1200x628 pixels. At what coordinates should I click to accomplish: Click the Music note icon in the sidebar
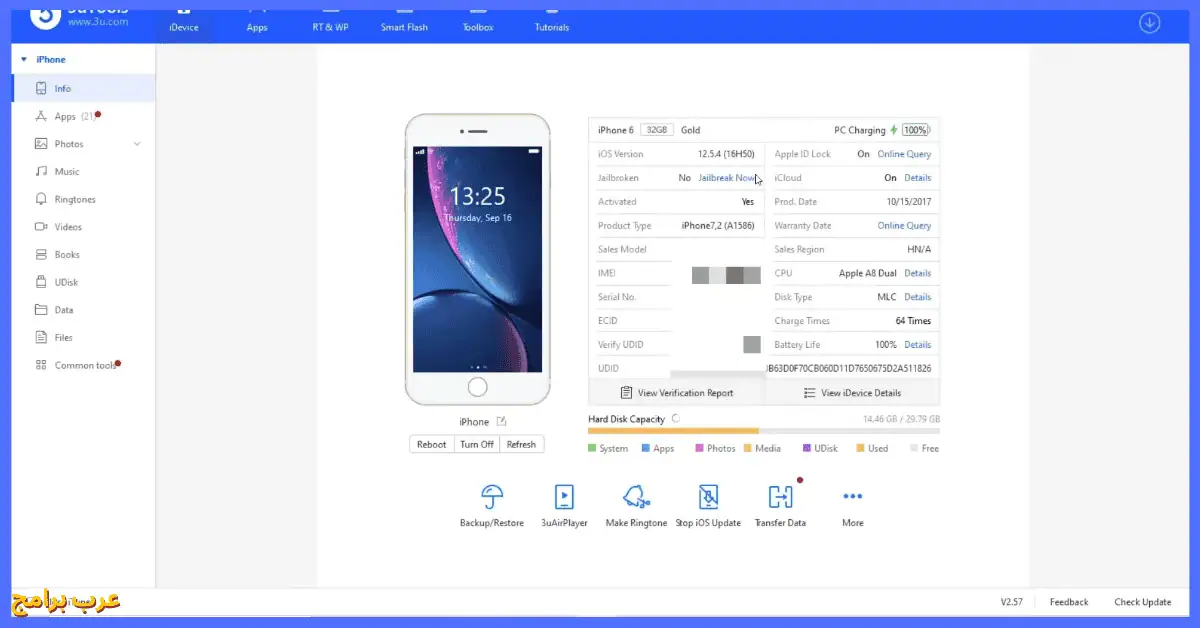point(41,172)
